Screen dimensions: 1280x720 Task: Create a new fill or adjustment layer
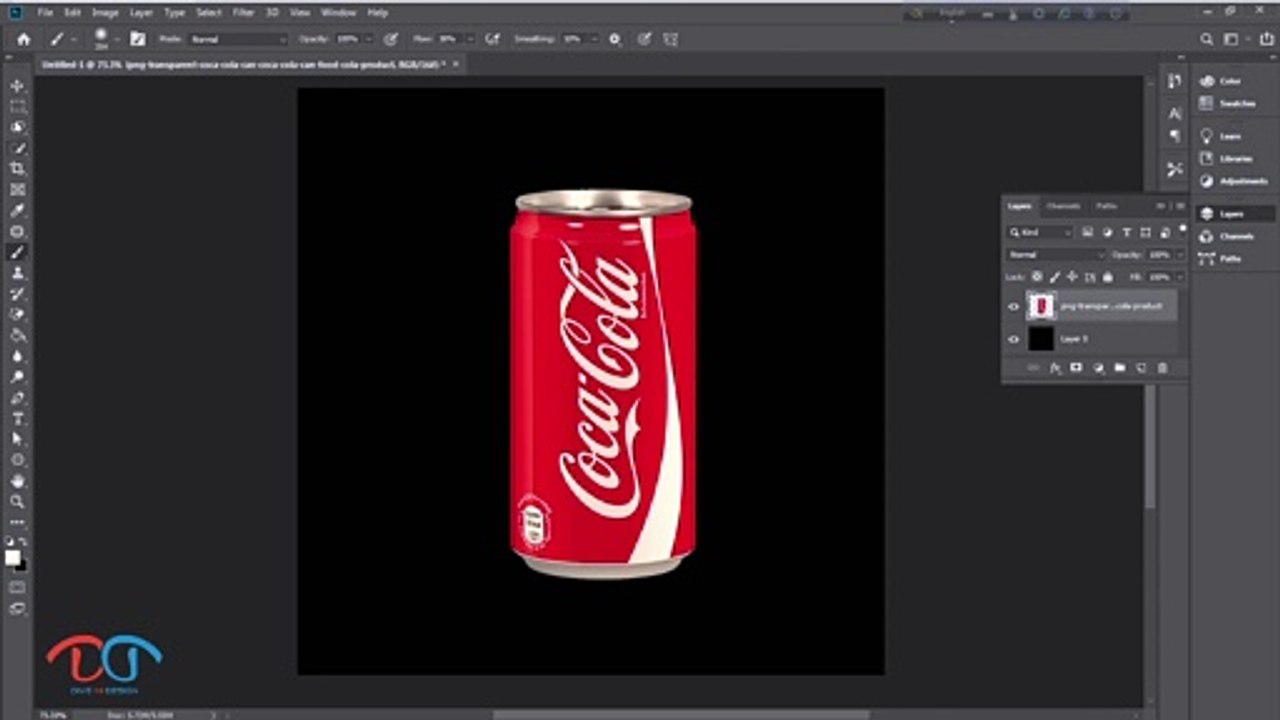point(1098,368)
